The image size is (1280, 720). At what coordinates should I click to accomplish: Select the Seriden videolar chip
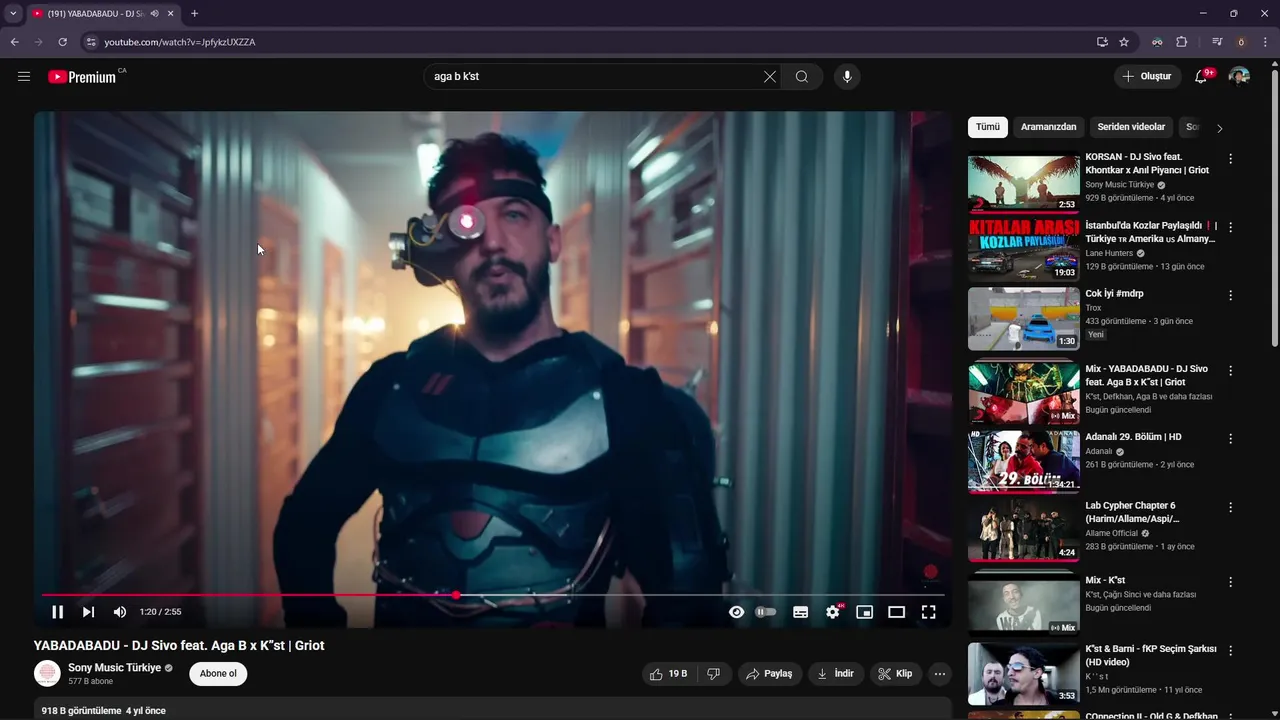coord(1131,127)
